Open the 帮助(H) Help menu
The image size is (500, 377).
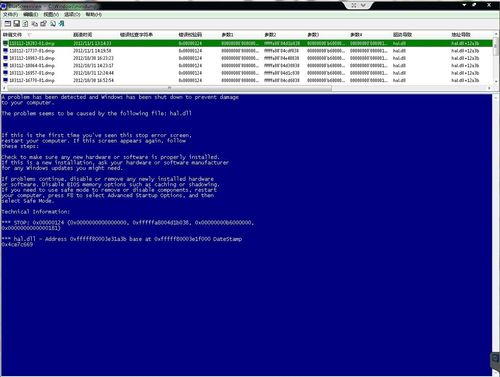point(94,15)
